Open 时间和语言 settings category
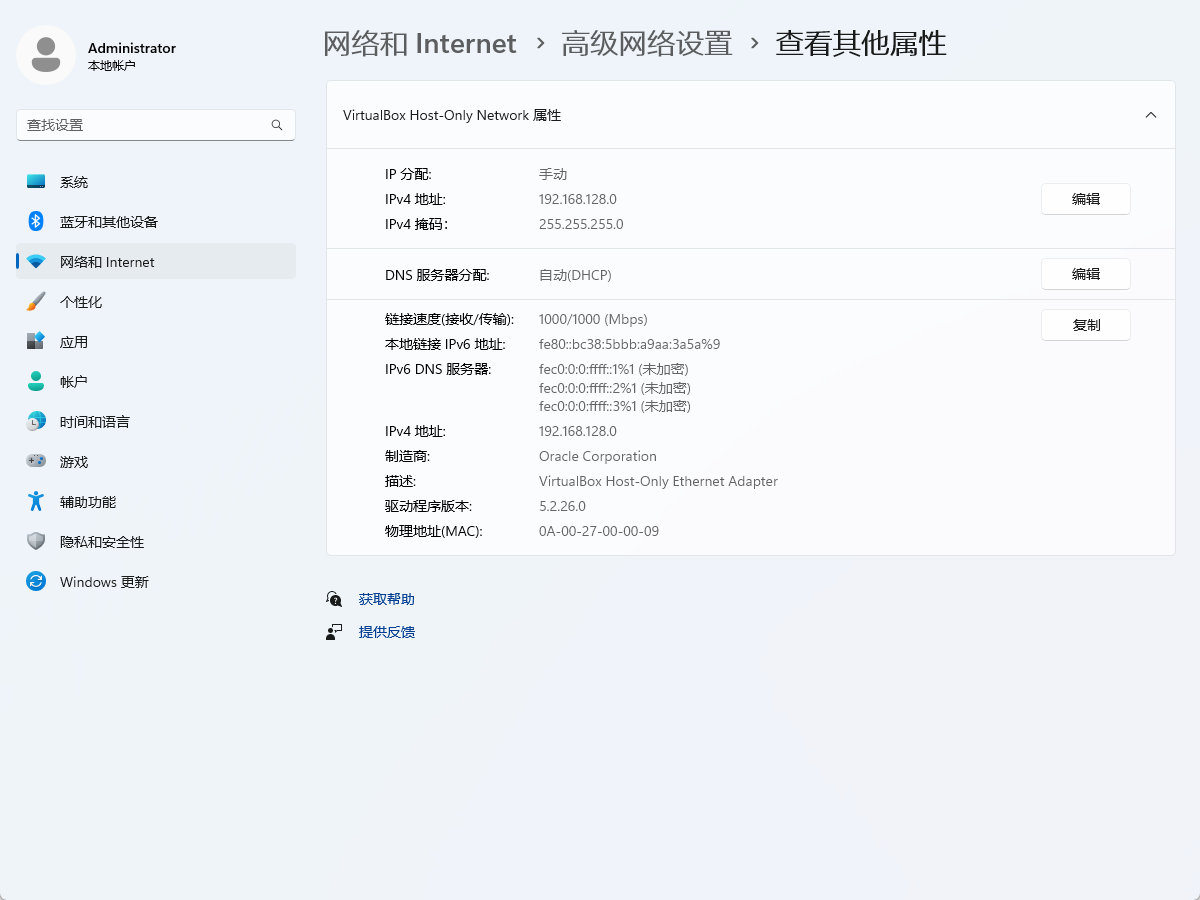 [x=156, y=422]
